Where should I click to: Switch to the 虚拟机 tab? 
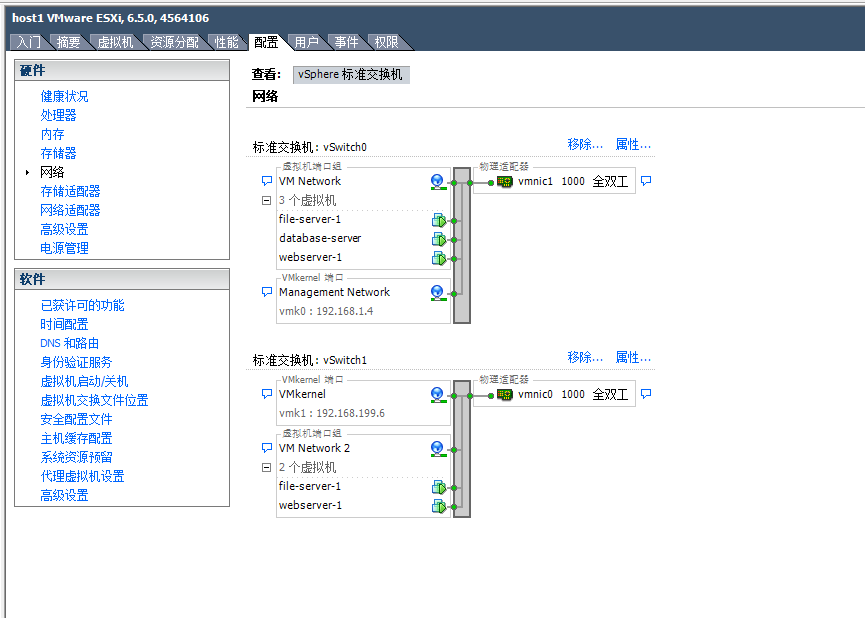(115, 42)
